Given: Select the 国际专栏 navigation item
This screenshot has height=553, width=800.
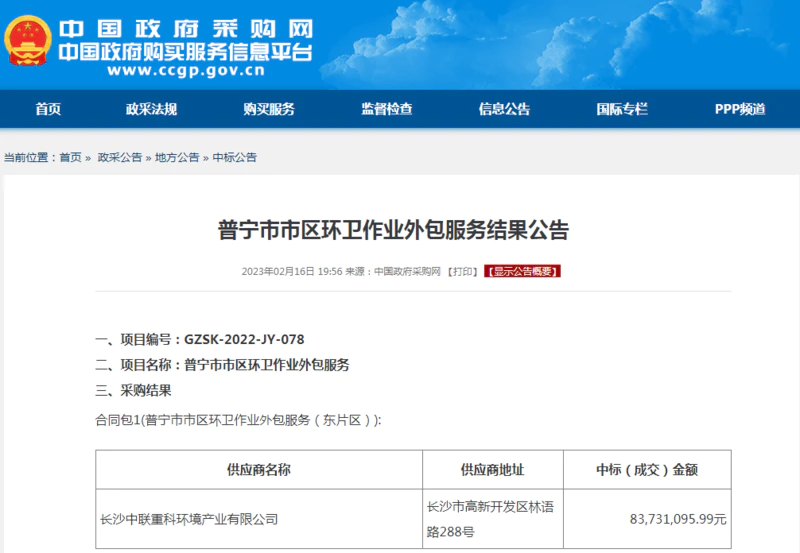Looking at the screenshot, I should pos(622,109).
